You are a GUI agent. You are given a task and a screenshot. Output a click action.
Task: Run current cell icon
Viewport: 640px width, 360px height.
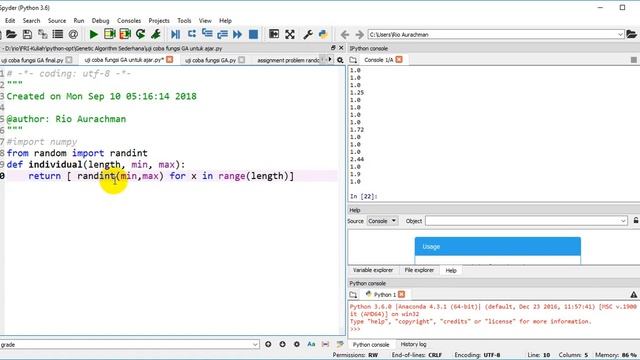click(x=109, y=34)
